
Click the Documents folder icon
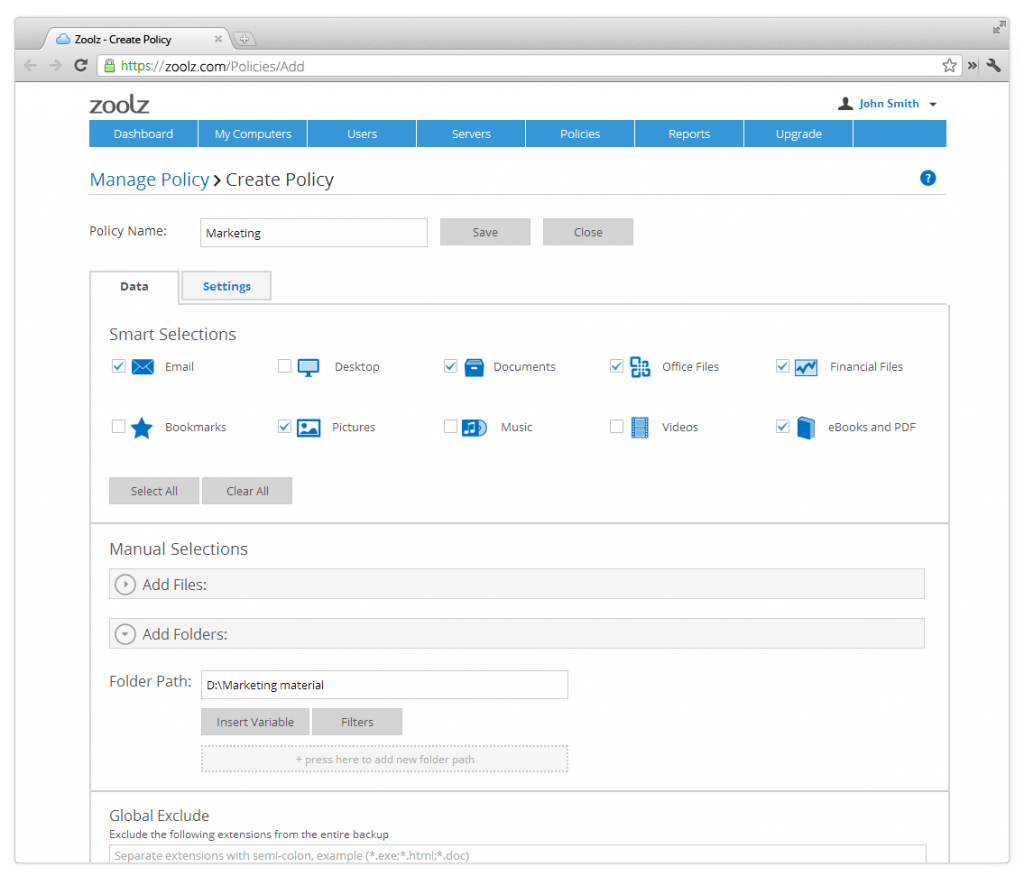474,366
